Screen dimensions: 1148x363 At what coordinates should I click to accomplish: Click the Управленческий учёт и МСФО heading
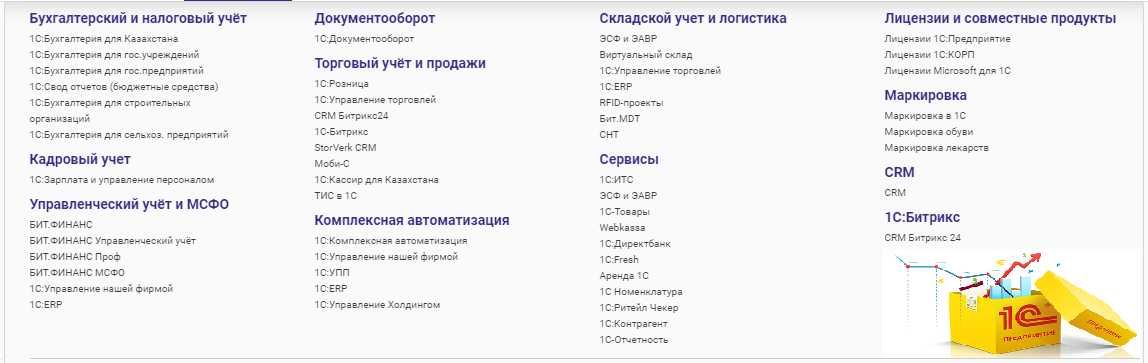pyautogui.click(x=129, y=204)
